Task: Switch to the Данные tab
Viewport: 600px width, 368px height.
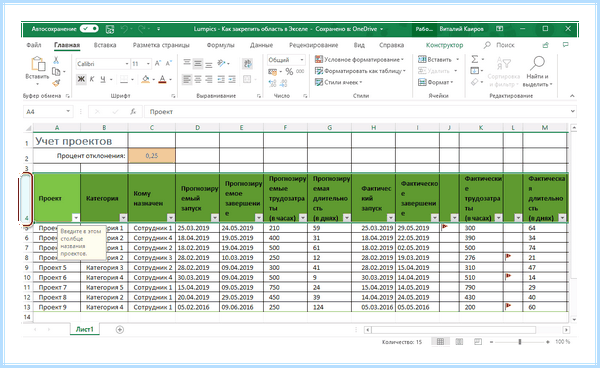Action: pos(261,45)
